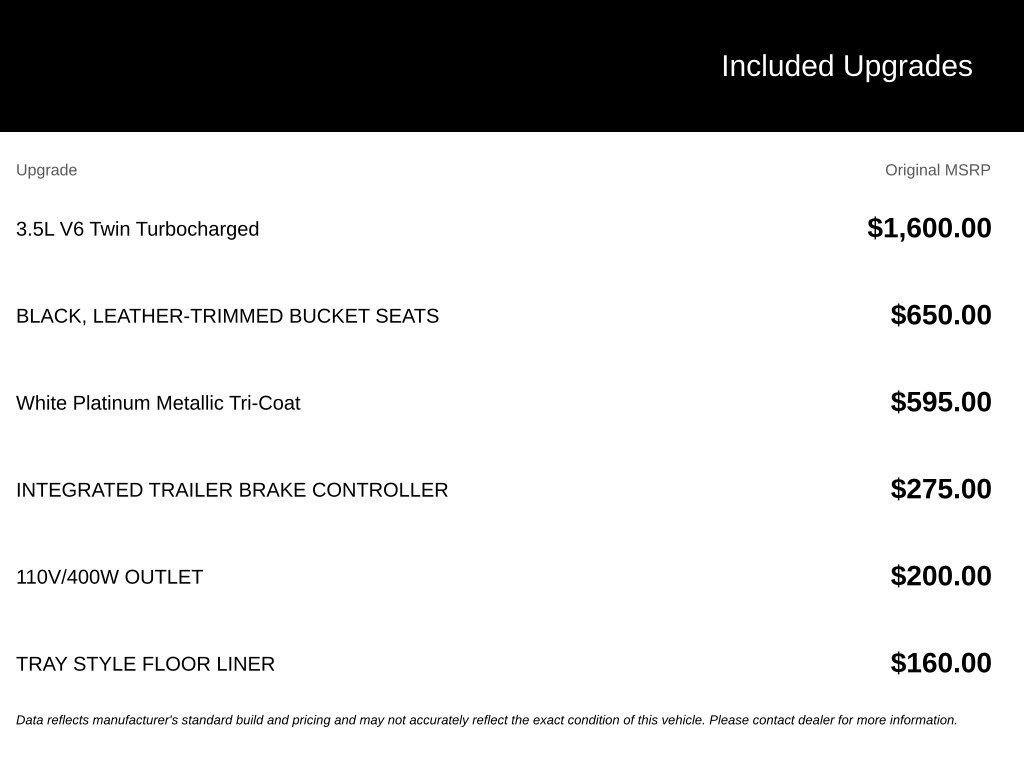Screen dimensions: 1024x768
Task: Choose Integrated Trailer Brake Controller item
Action: [232, 490]
